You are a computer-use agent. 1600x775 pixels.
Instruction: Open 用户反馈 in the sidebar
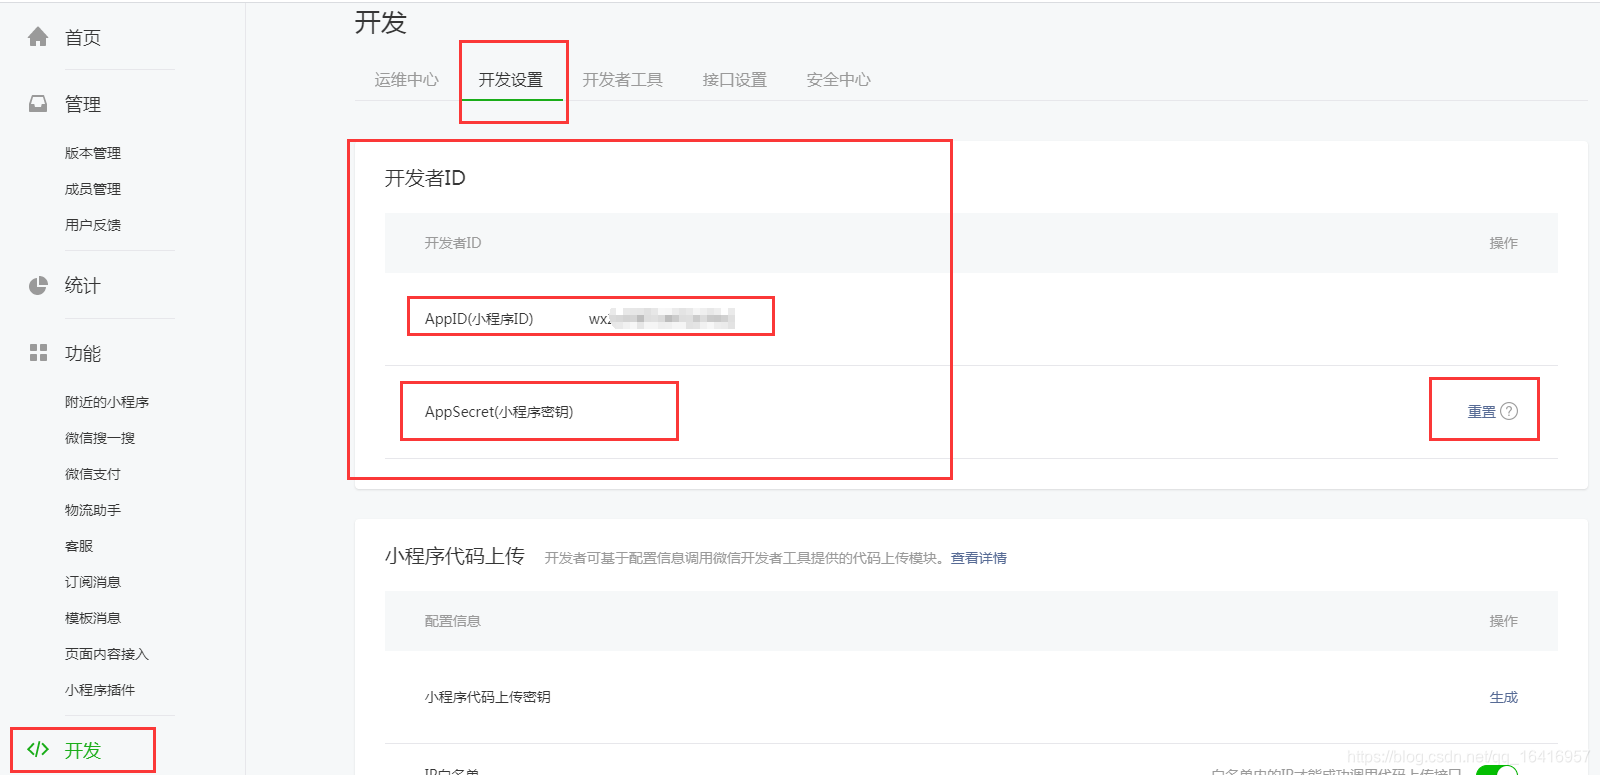click(93, 225)
